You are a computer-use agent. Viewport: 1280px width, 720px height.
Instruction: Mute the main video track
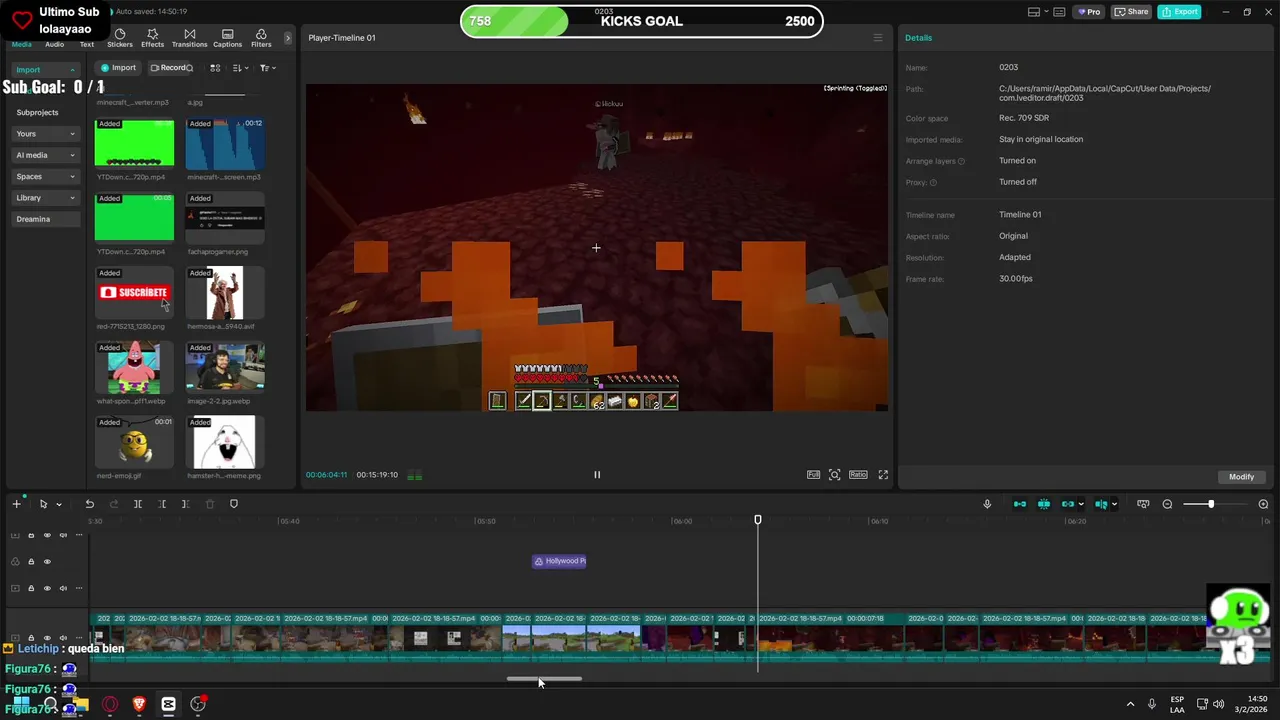tap(63, 638)
